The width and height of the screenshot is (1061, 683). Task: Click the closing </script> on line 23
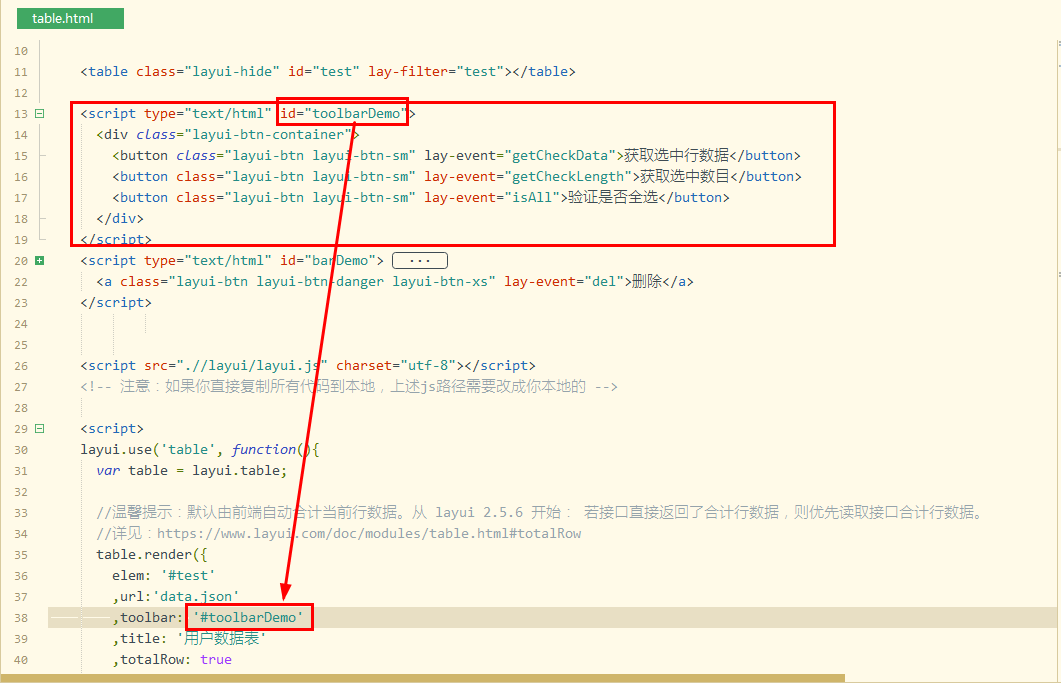pos(116,303)
